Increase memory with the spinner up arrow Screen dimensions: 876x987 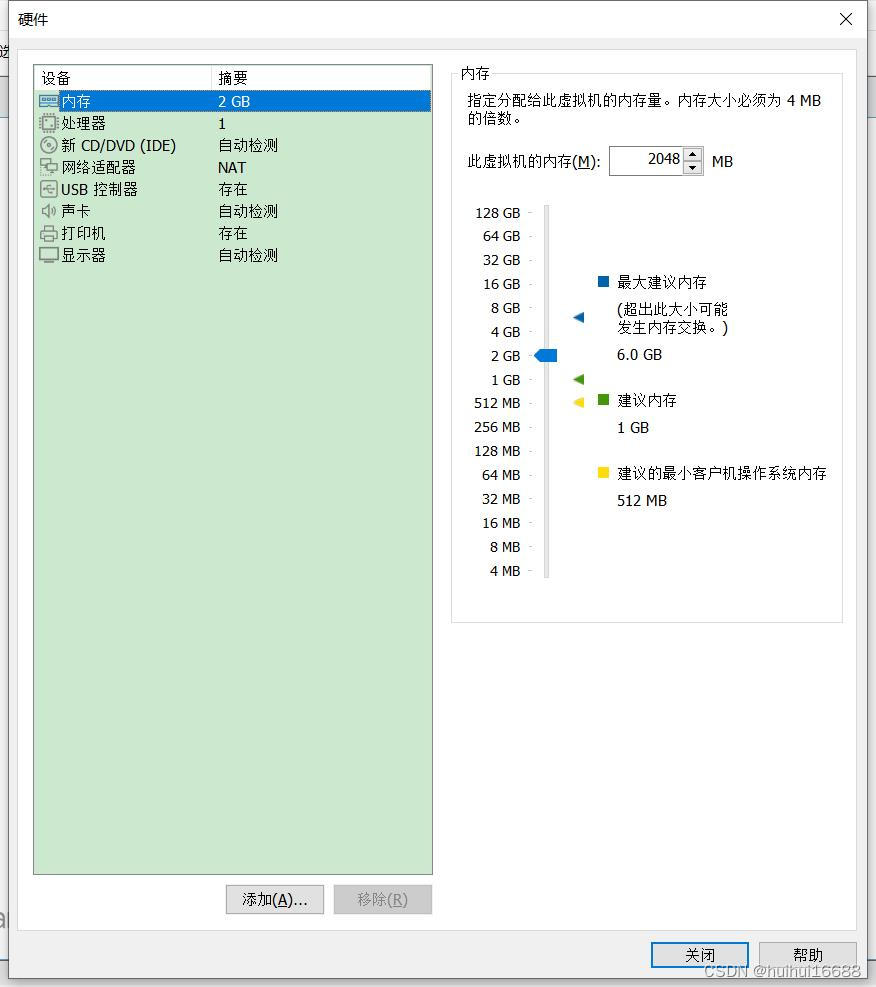tap(693, 154)
